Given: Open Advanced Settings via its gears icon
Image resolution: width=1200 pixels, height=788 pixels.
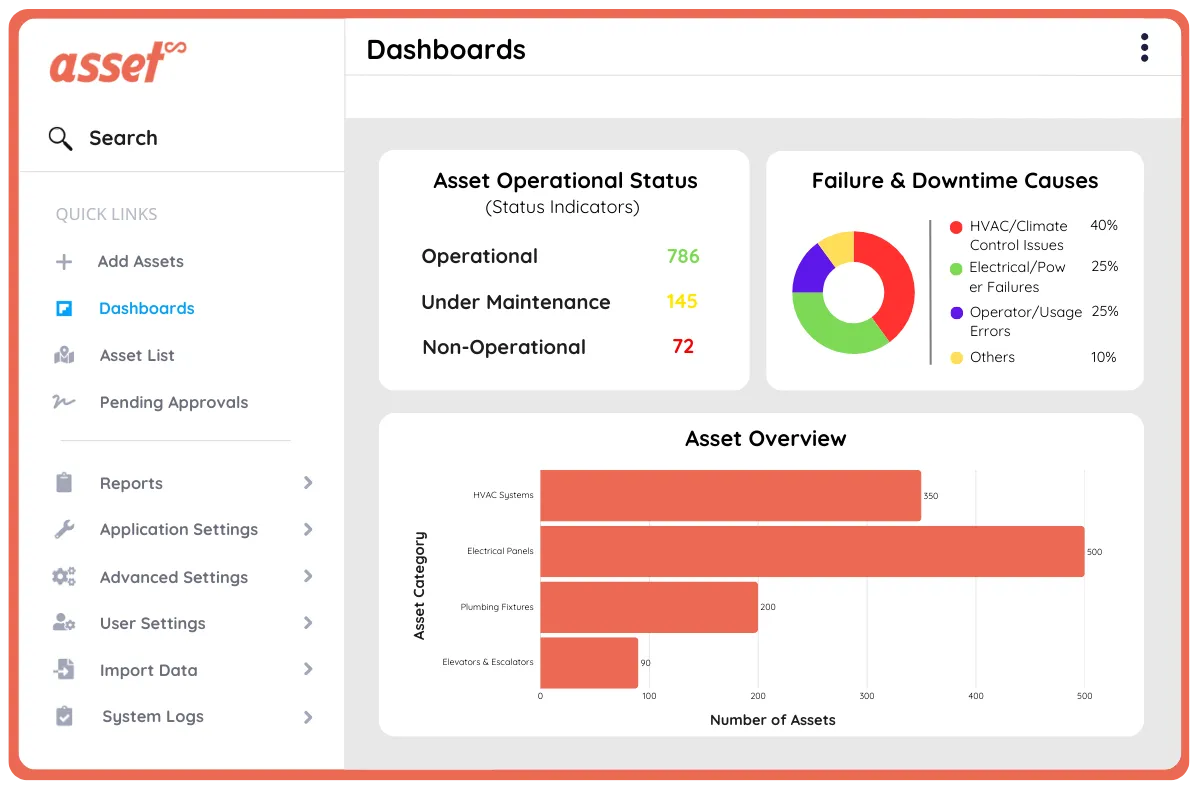Looking at the screenshot, I should 64,576.
